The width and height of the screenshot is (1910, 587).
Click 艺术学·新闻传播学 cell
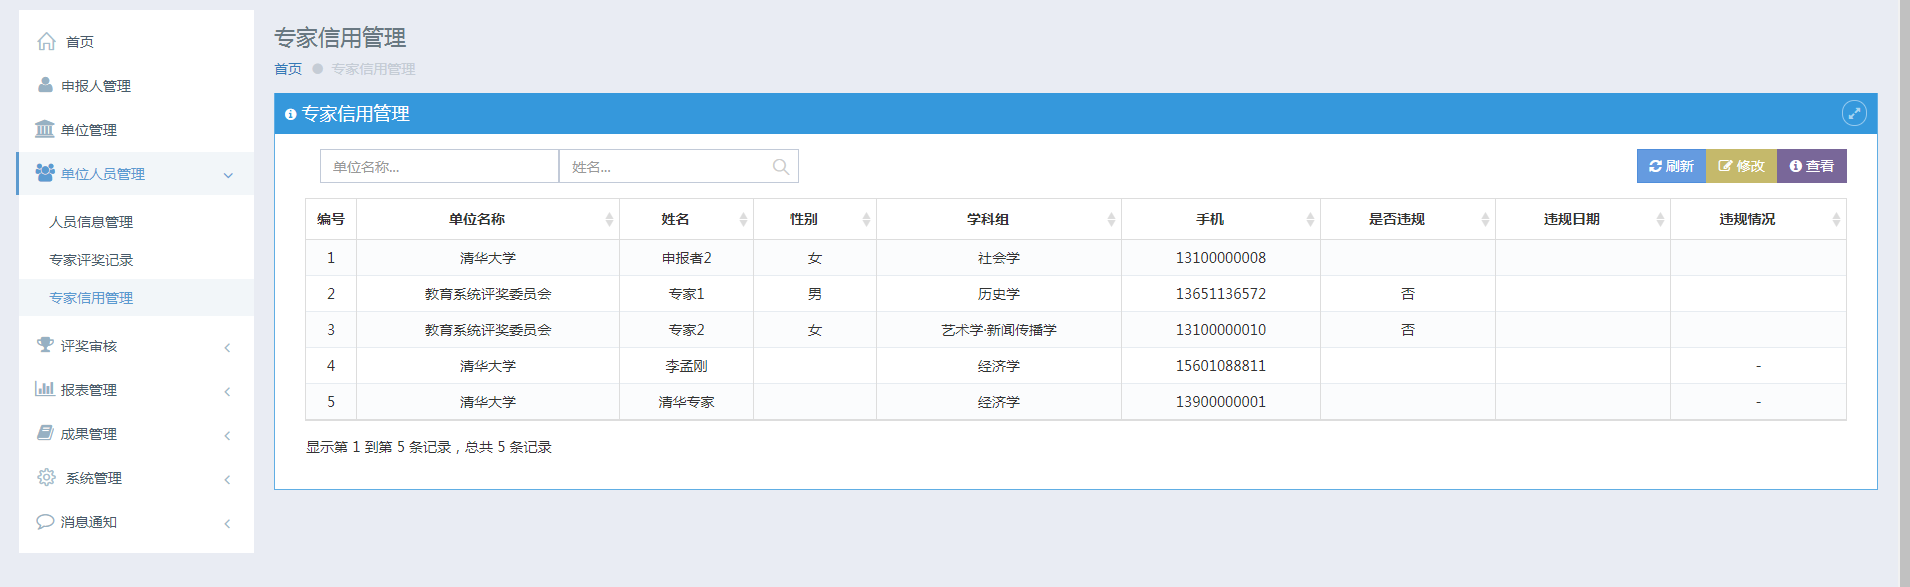[998, 330]
